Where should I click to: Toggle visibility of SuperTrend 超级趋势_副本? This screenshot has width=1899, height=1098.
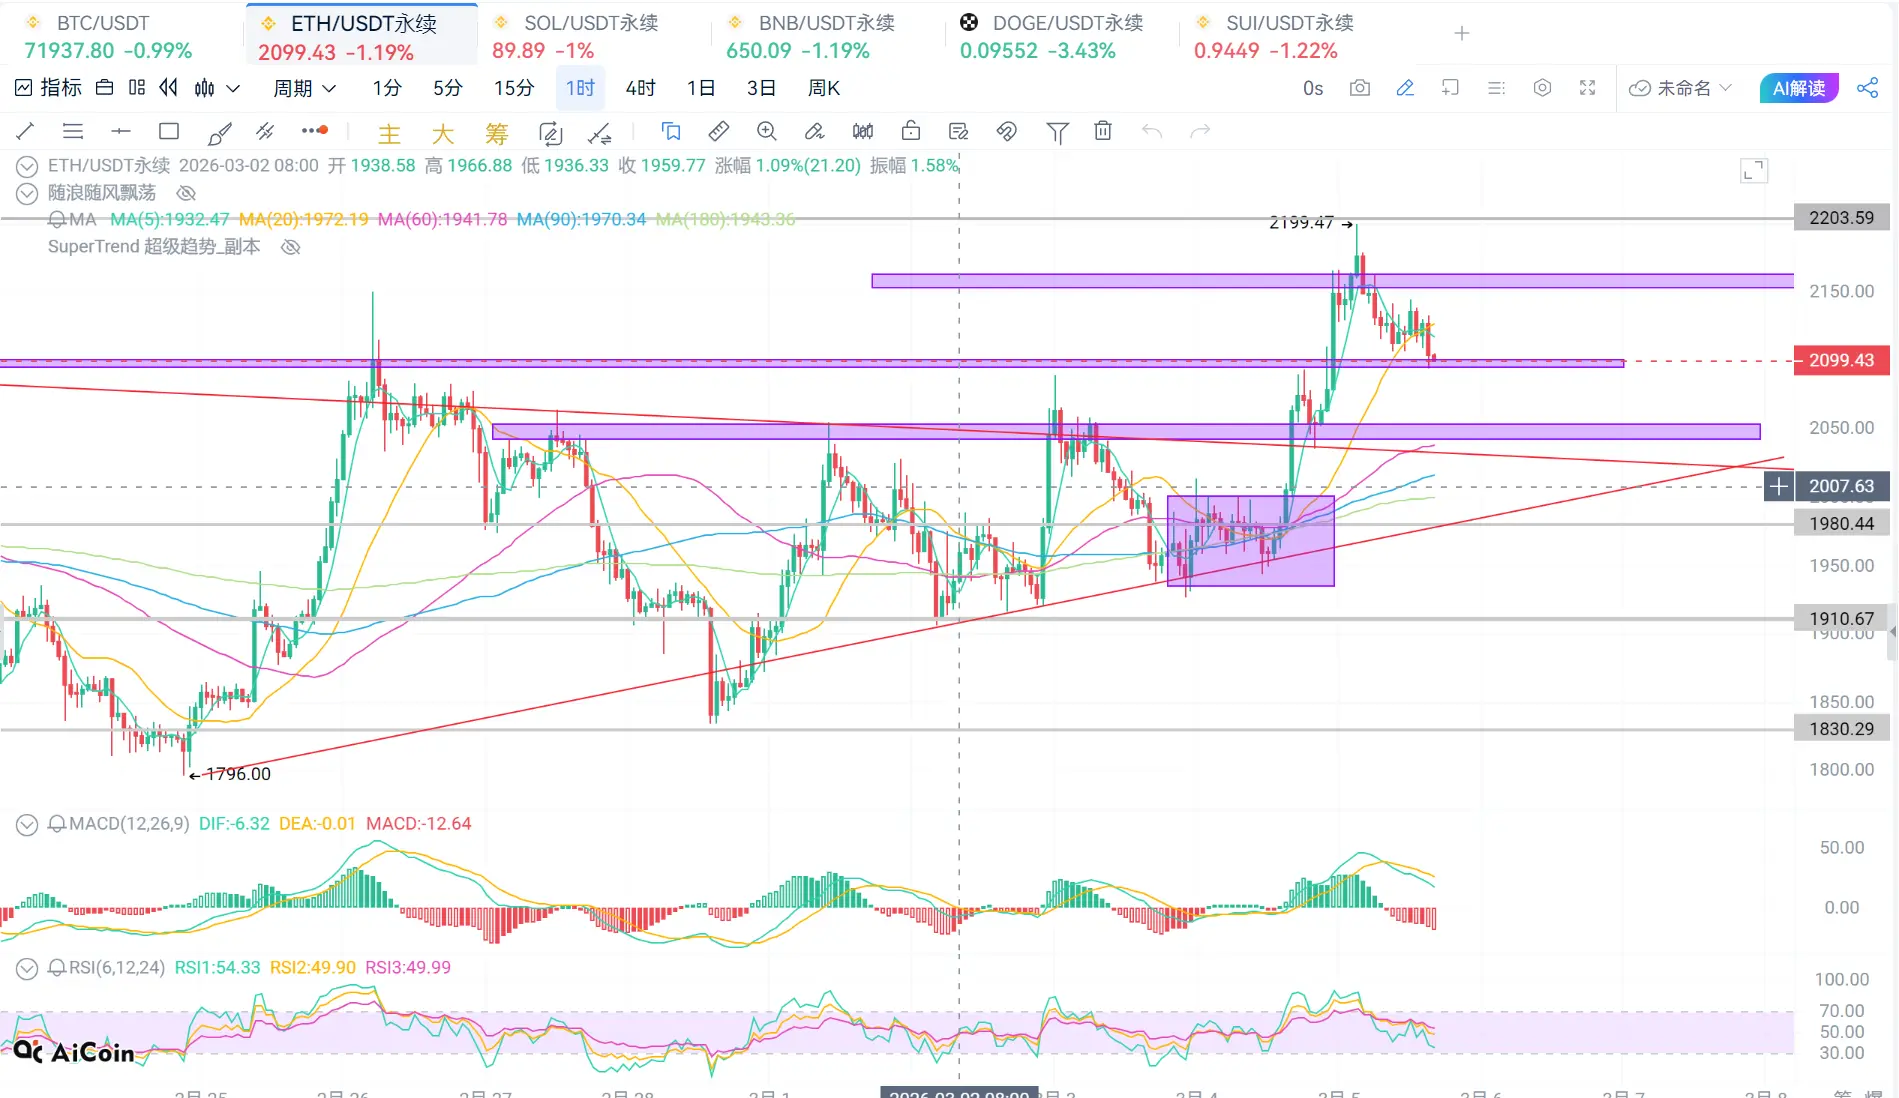click(291, 247)
